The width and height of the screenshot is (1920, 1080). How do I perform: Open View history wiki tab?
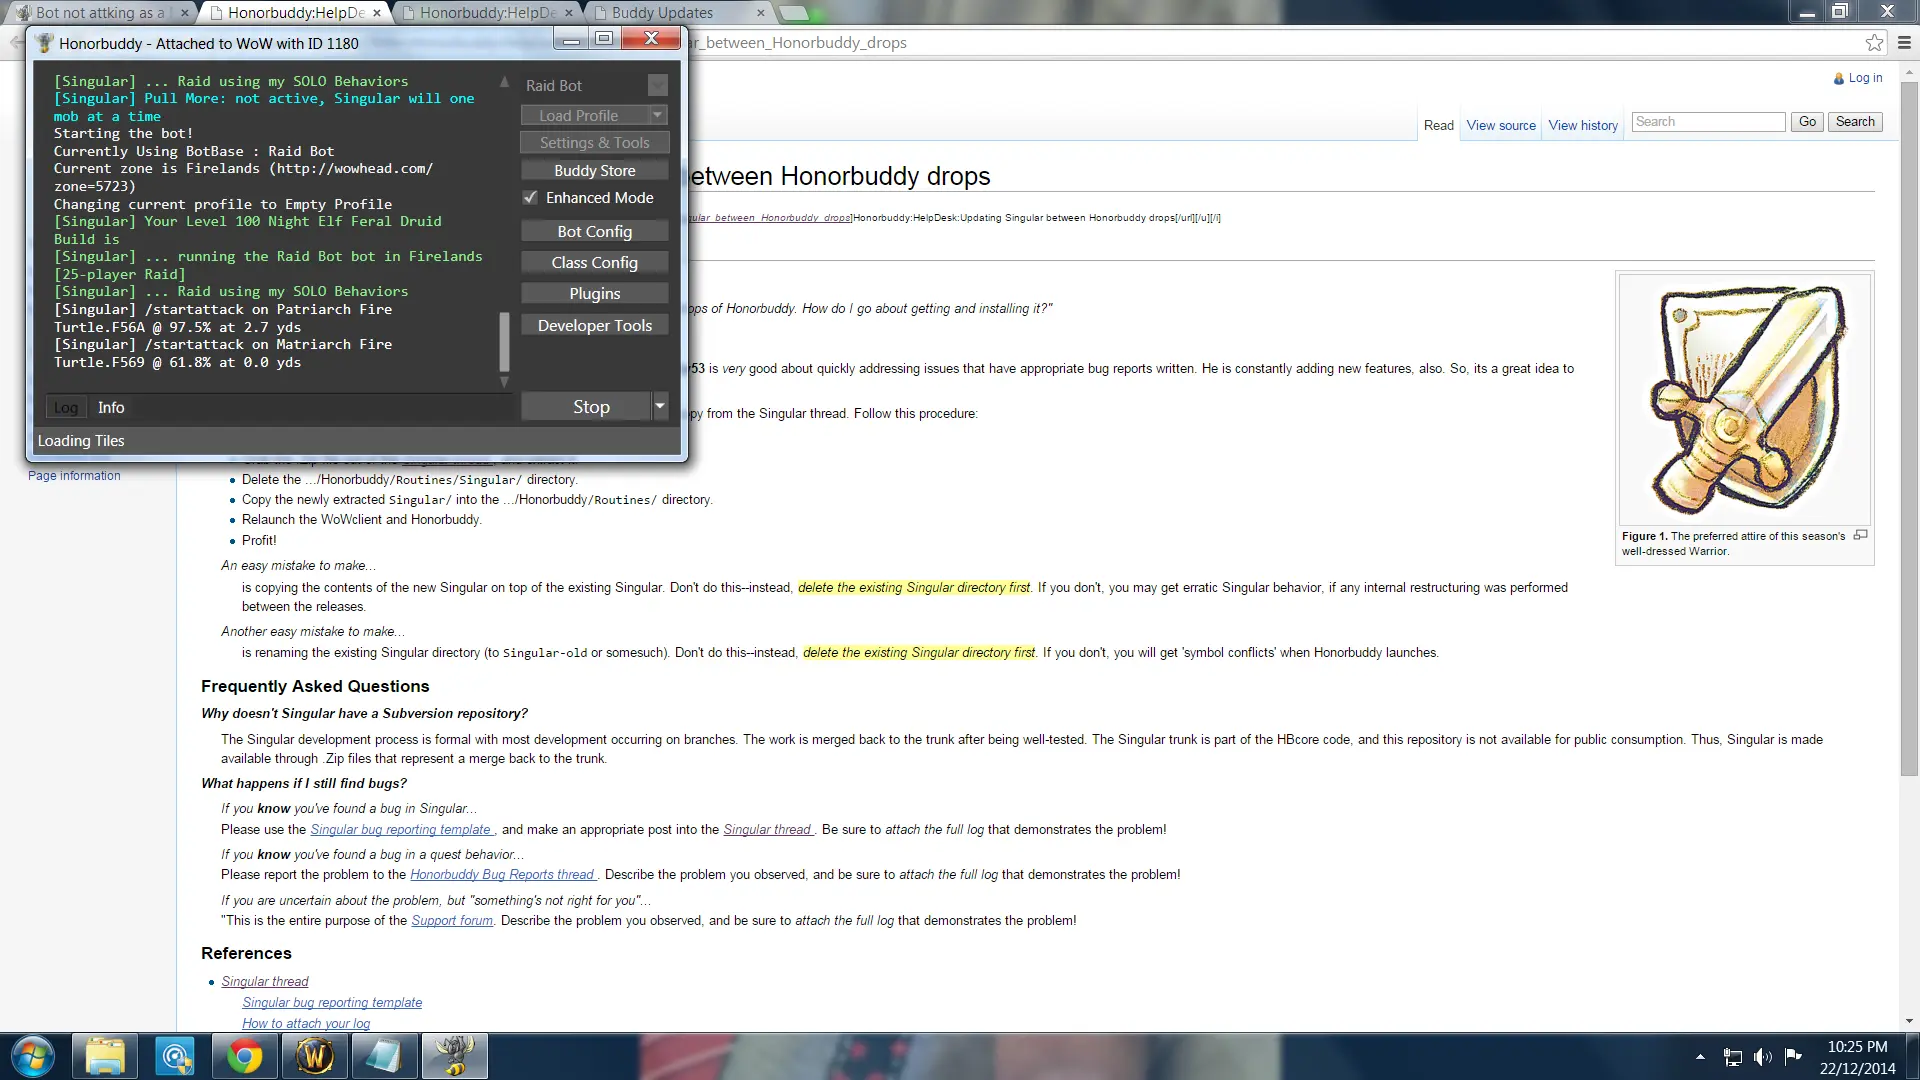pos(1583,125)
